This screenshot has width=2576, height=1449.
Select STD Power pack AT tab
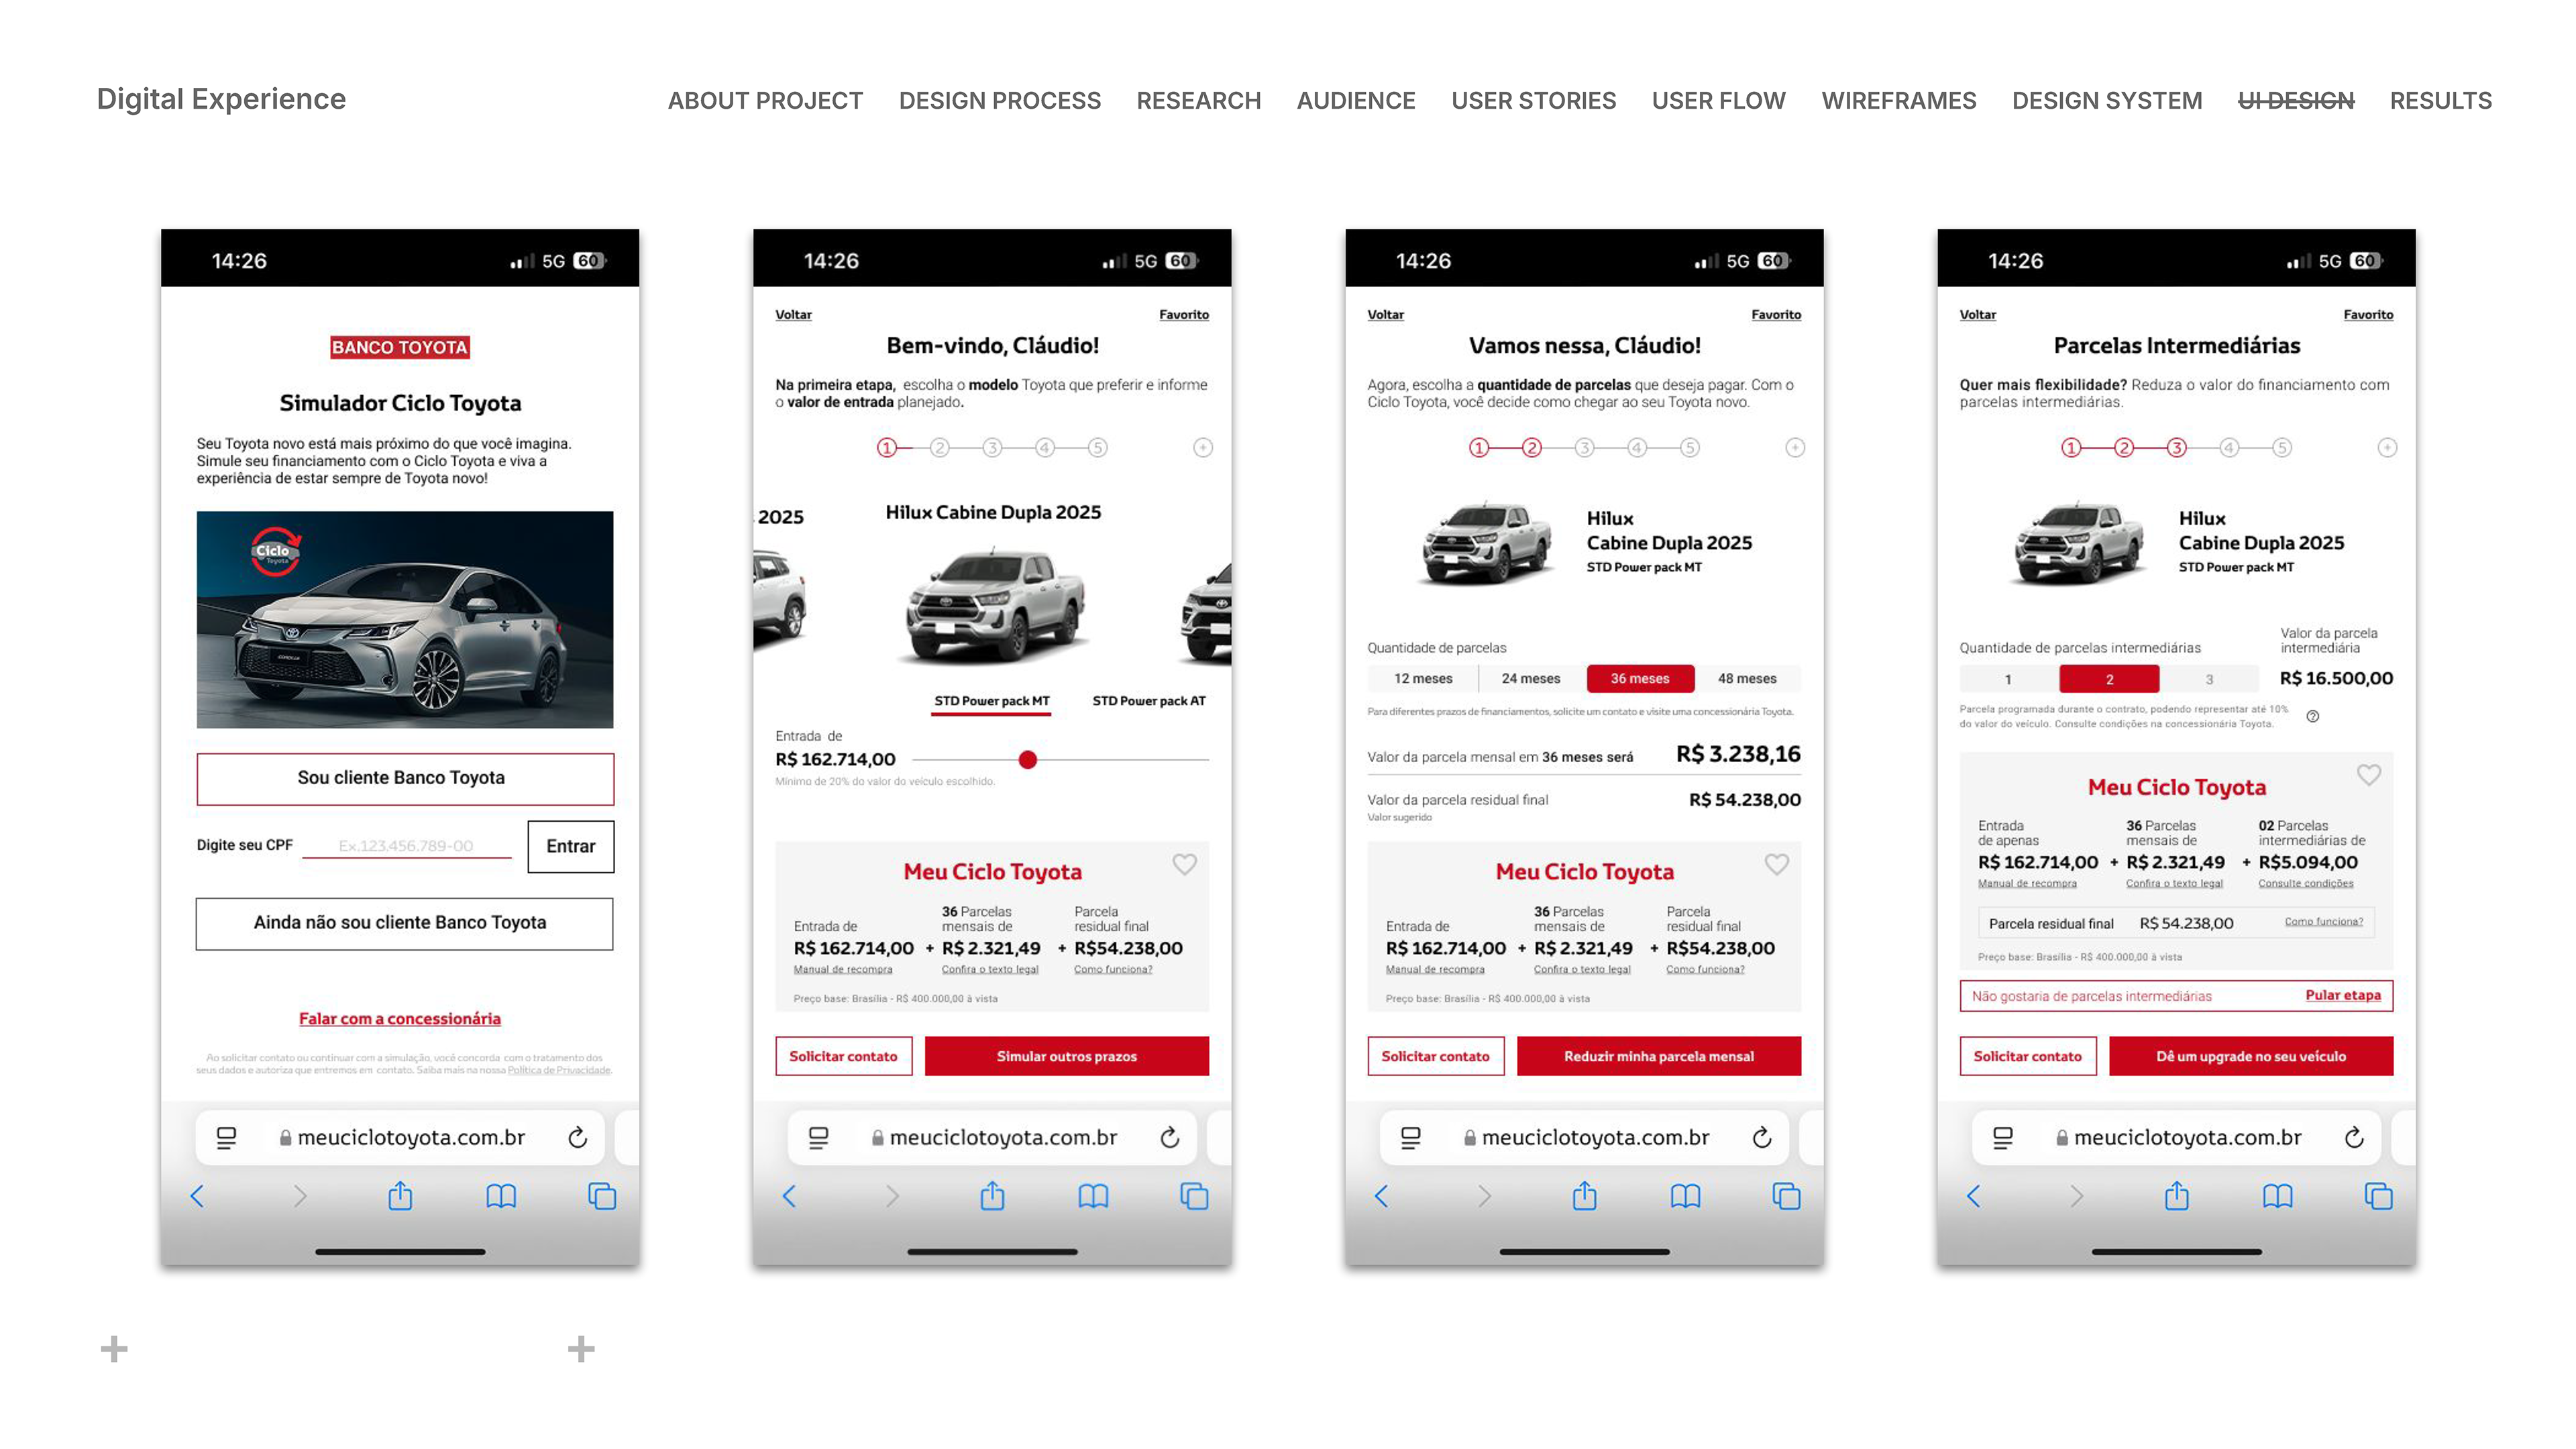[1149, 701]
